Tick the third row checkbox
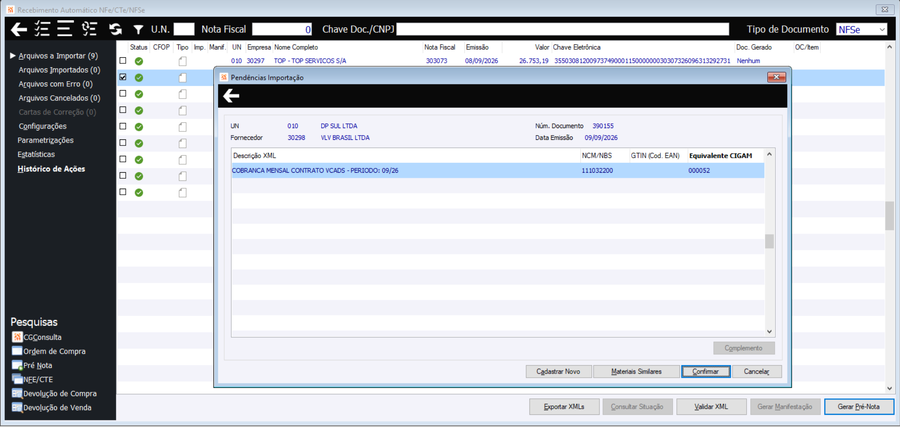900x427 pixels. 122,93
